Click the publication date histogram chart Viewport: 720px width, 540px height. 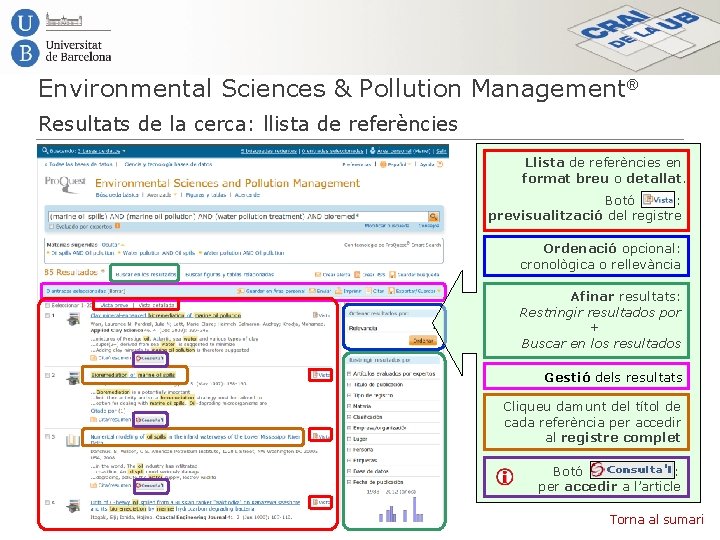[400, 508]
